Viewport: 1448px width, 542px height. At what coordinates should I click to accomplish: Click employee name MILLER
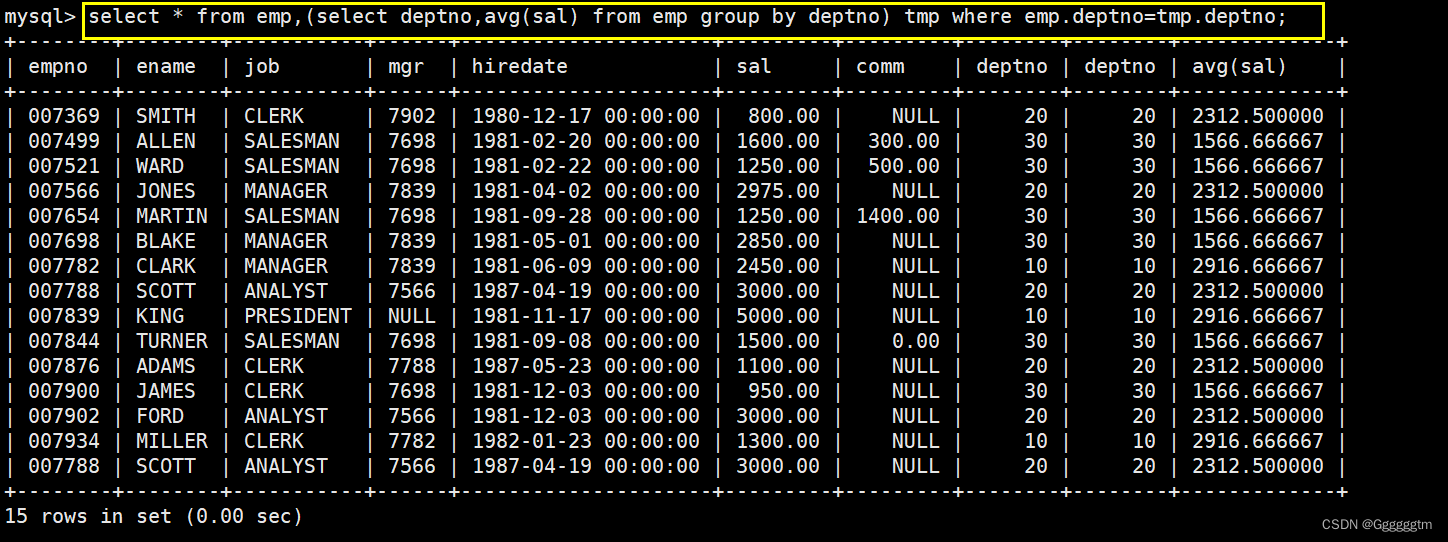coord(172,441)
